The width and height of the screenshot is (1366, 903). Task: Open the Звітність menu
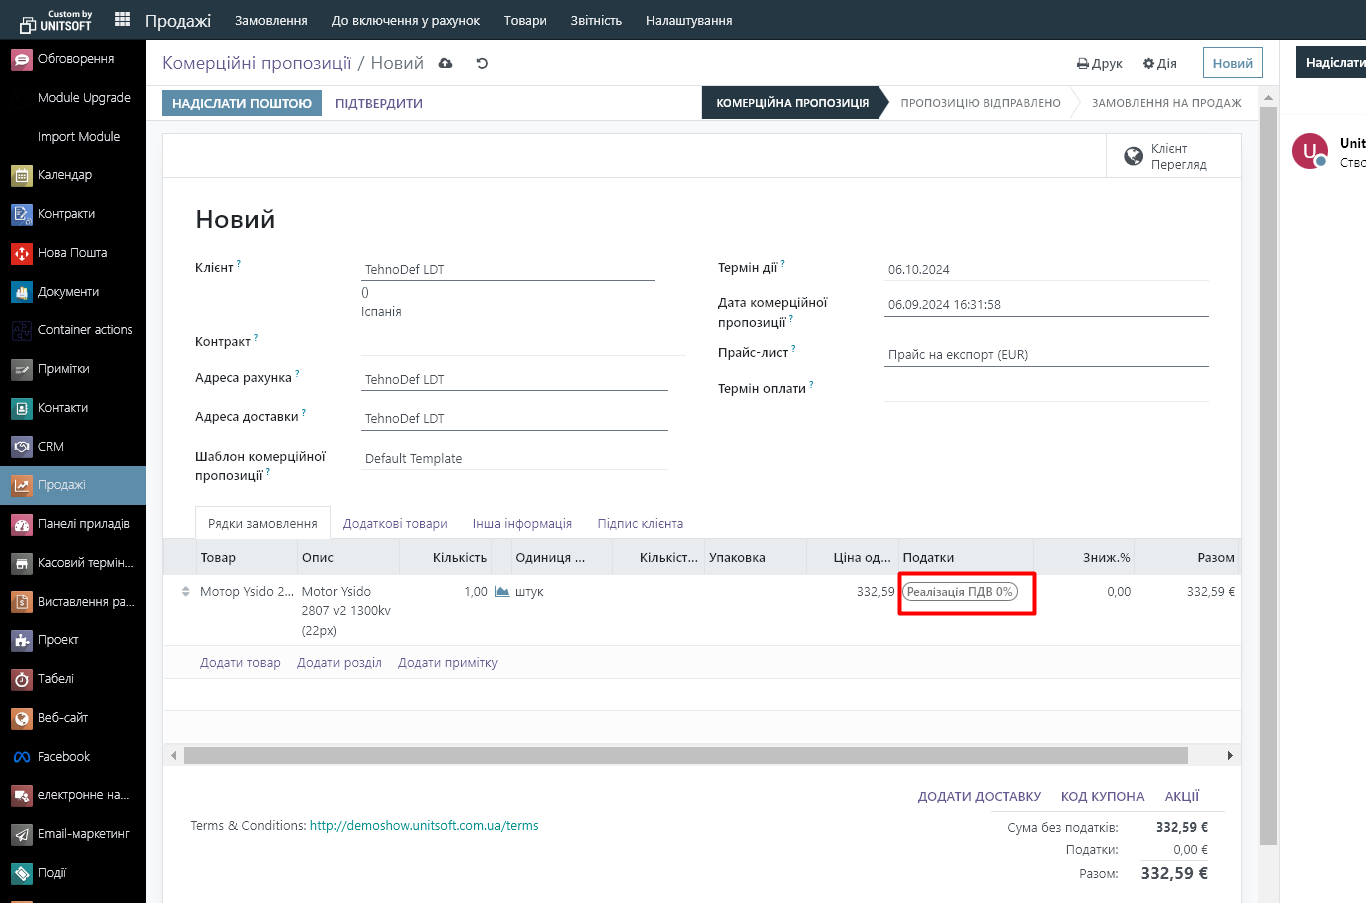596,20
